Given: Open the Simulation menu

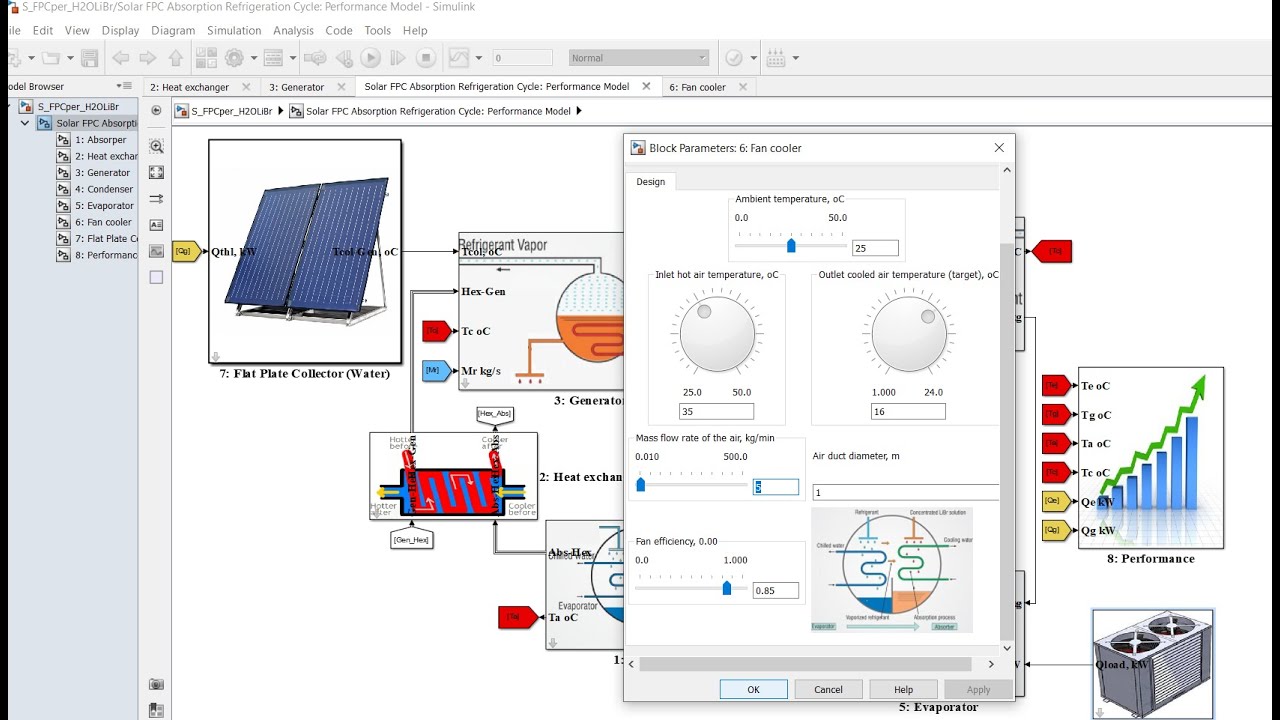Looking at the screenshot, I should coord(234,31).
